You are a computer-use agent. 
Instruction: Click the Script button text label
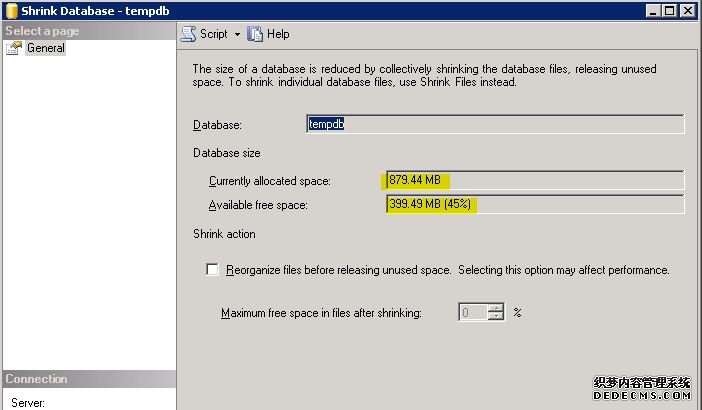(214, 34)
